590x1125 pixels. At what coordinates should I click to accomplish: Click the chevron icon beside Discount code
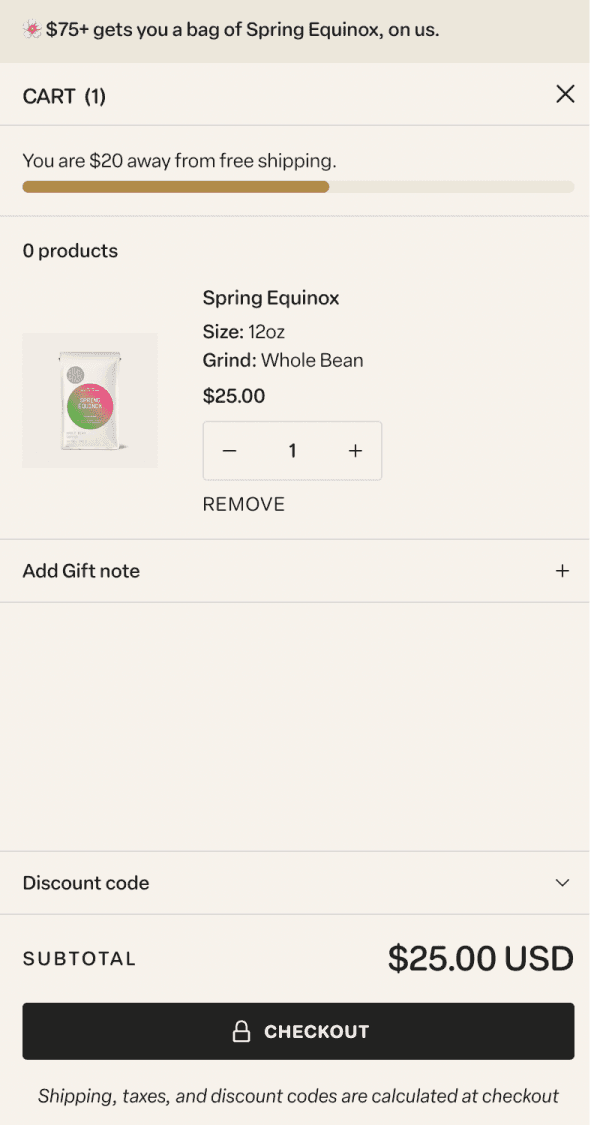tap(562, 883)
